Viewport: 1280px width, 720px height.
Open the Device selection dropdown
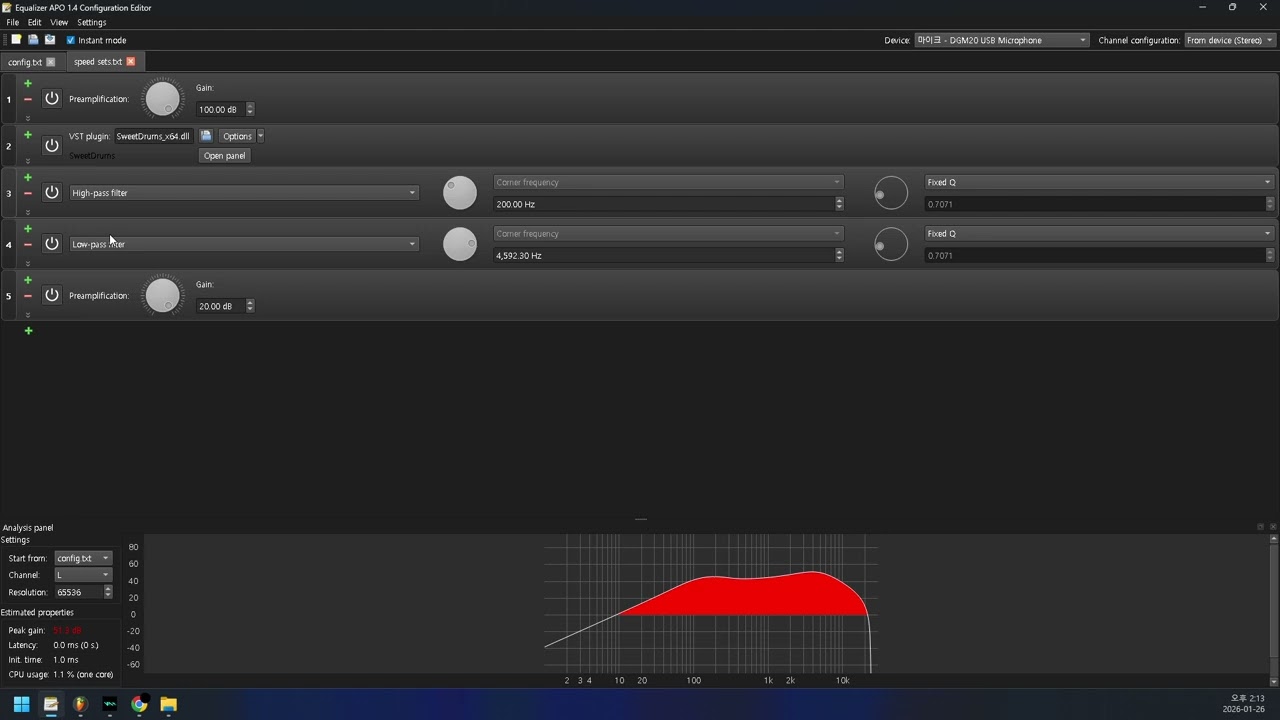click(1002, 40)
